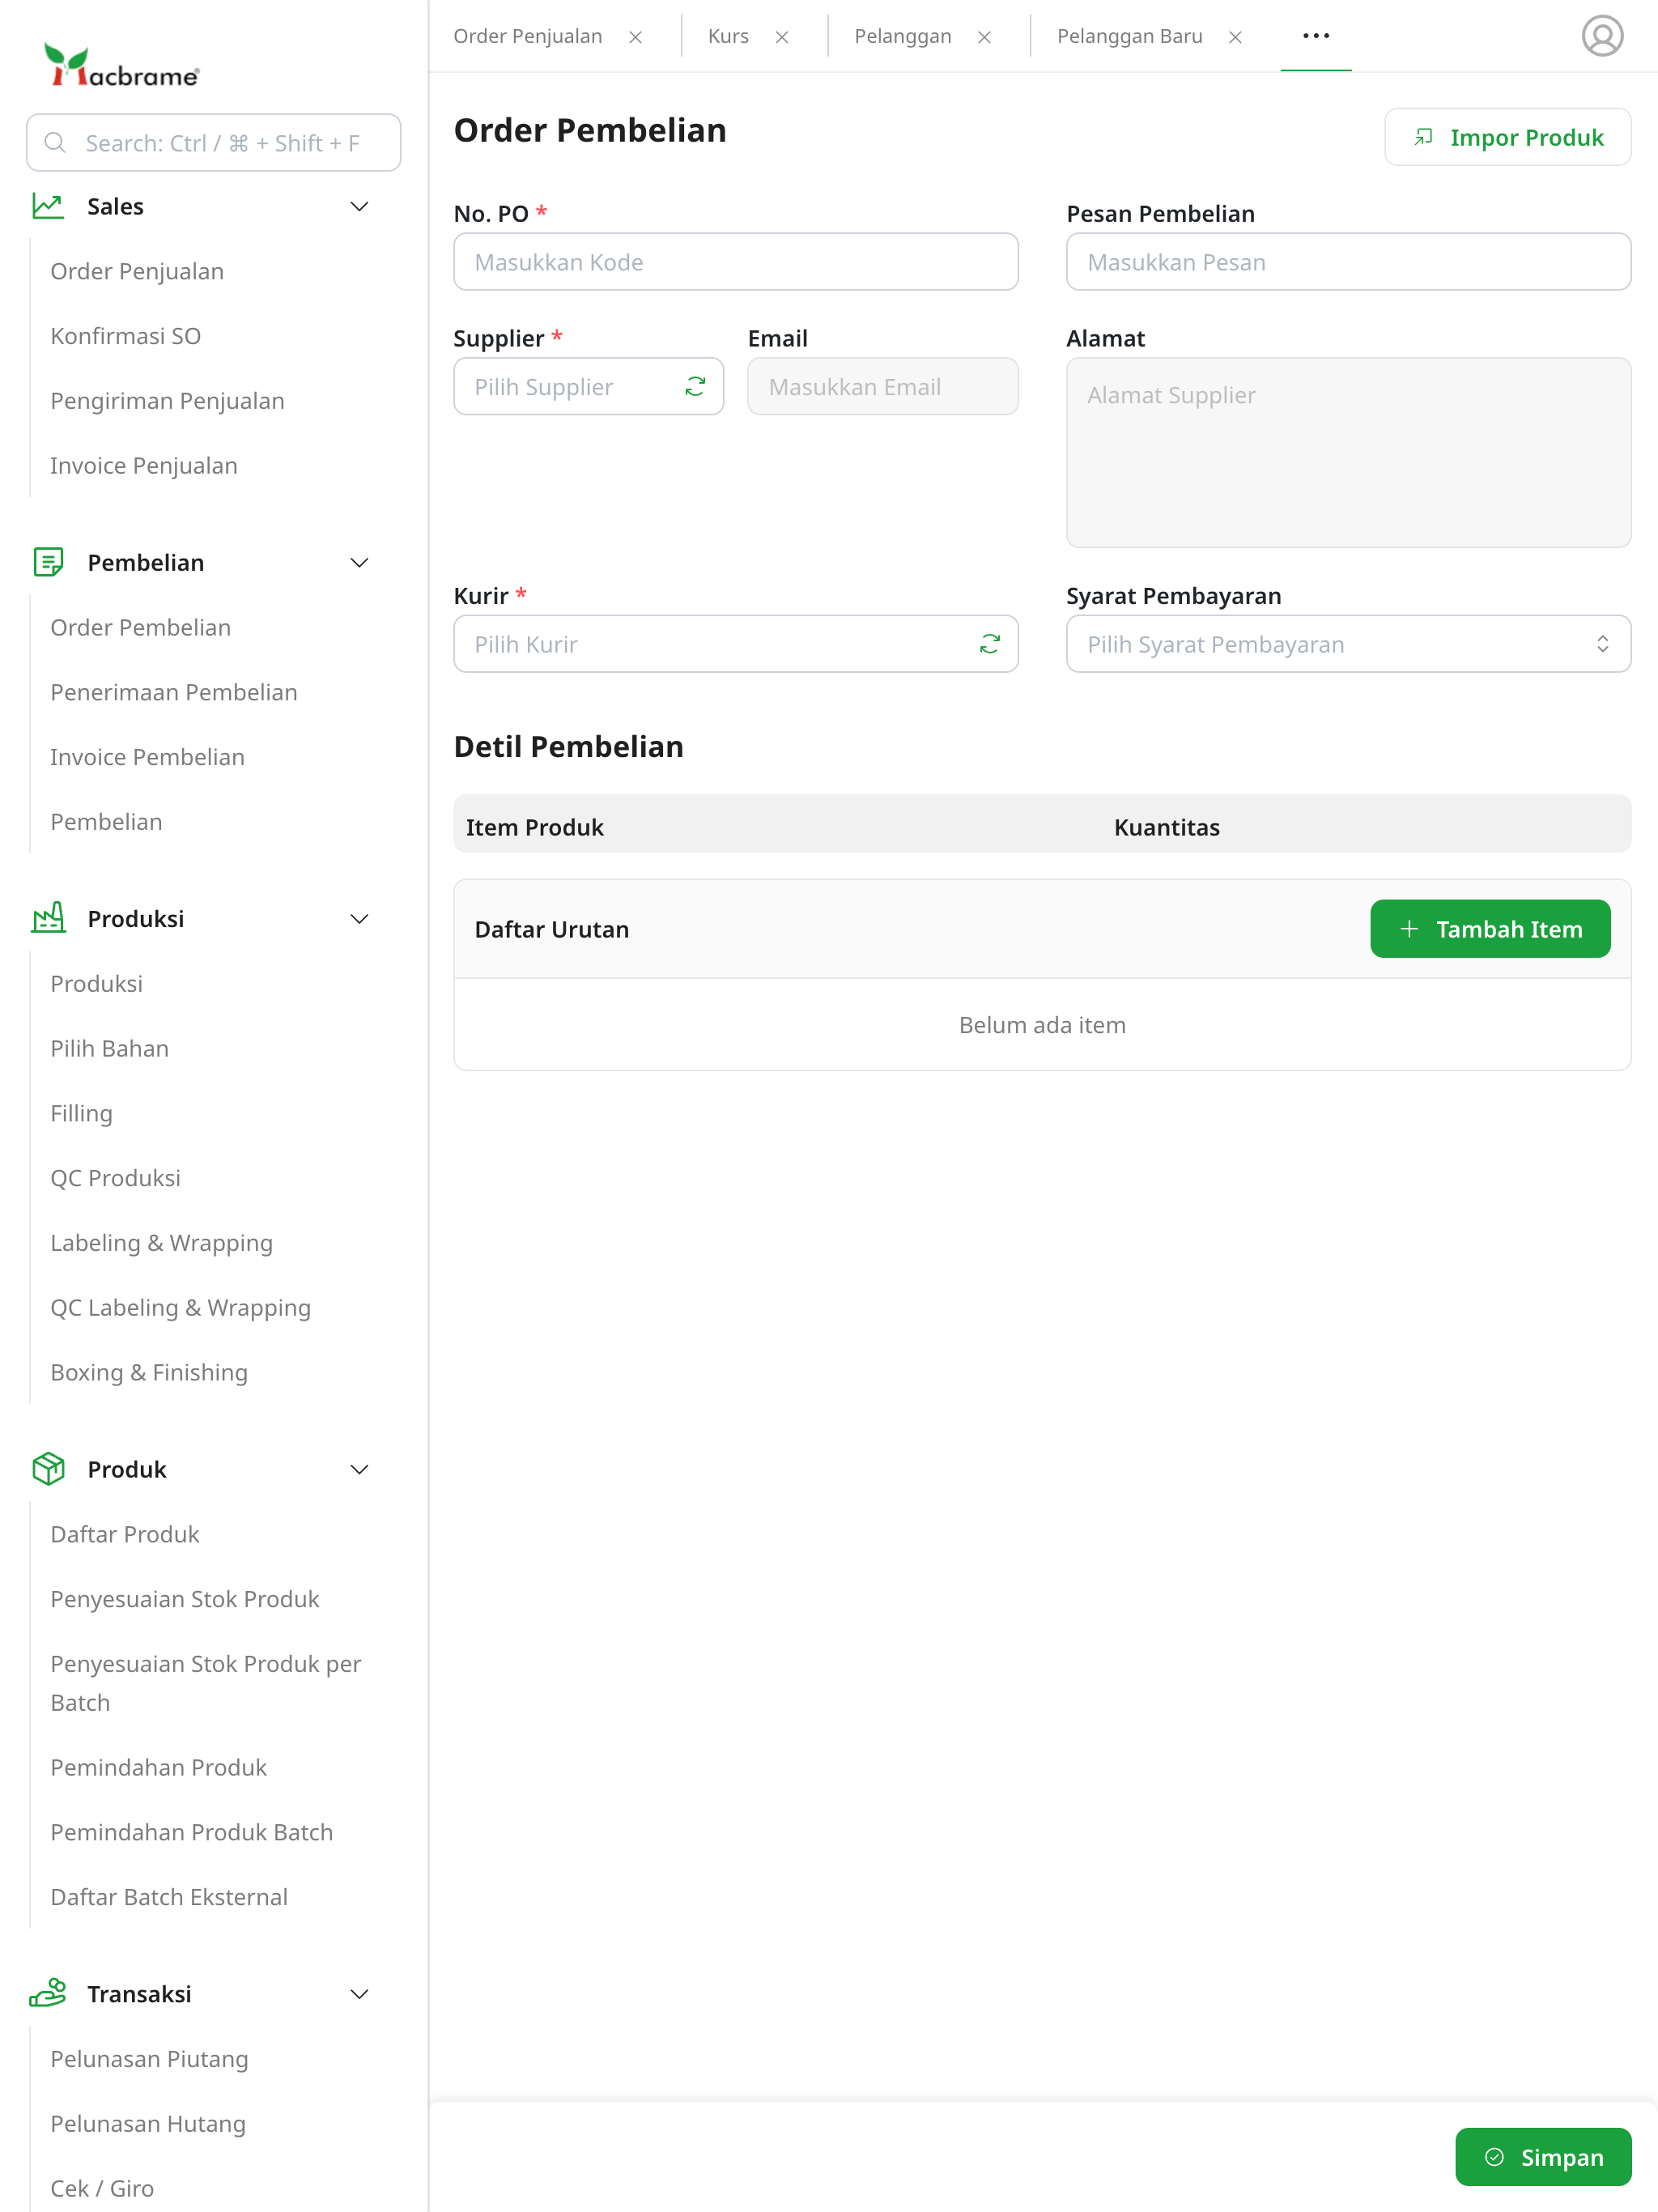Screen dimensions: 1658x2212
Task: Switch to the Pelanggan tab
Action: (x=902, y=36)
